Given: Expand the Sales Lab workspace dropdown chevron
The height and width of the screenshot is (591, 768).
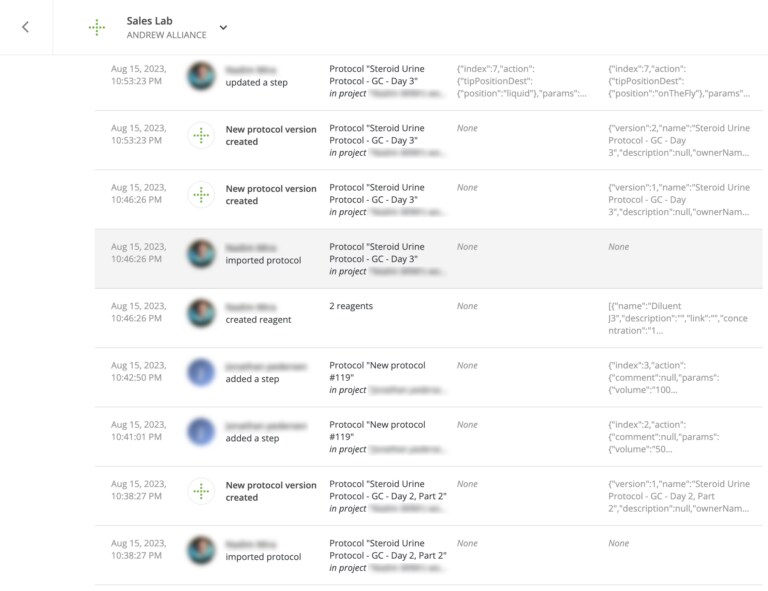Looking at the screenshot, I should 223,28.
